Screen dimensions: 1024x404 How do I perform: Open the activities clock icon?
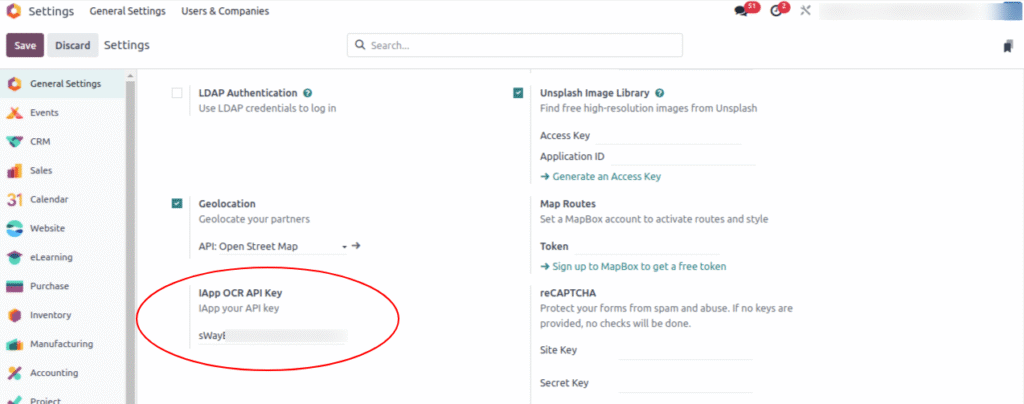click(776, 11)
